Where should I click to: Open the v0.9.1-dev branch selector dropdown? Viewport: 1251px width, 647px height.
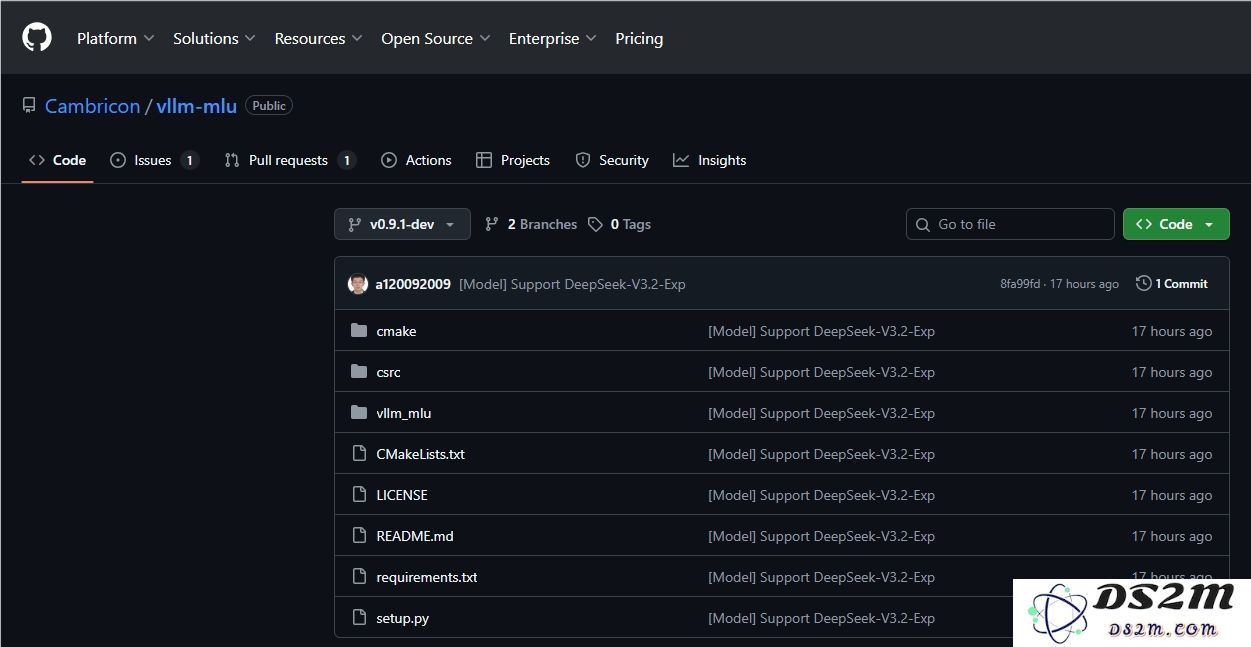[401, 224]
